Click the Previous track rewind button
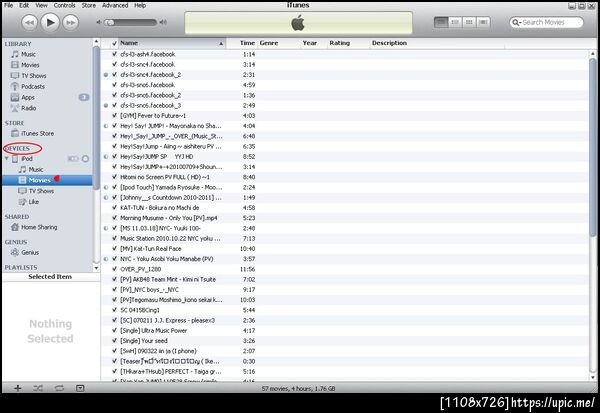600x413 pixels. [x=29, y=23]
